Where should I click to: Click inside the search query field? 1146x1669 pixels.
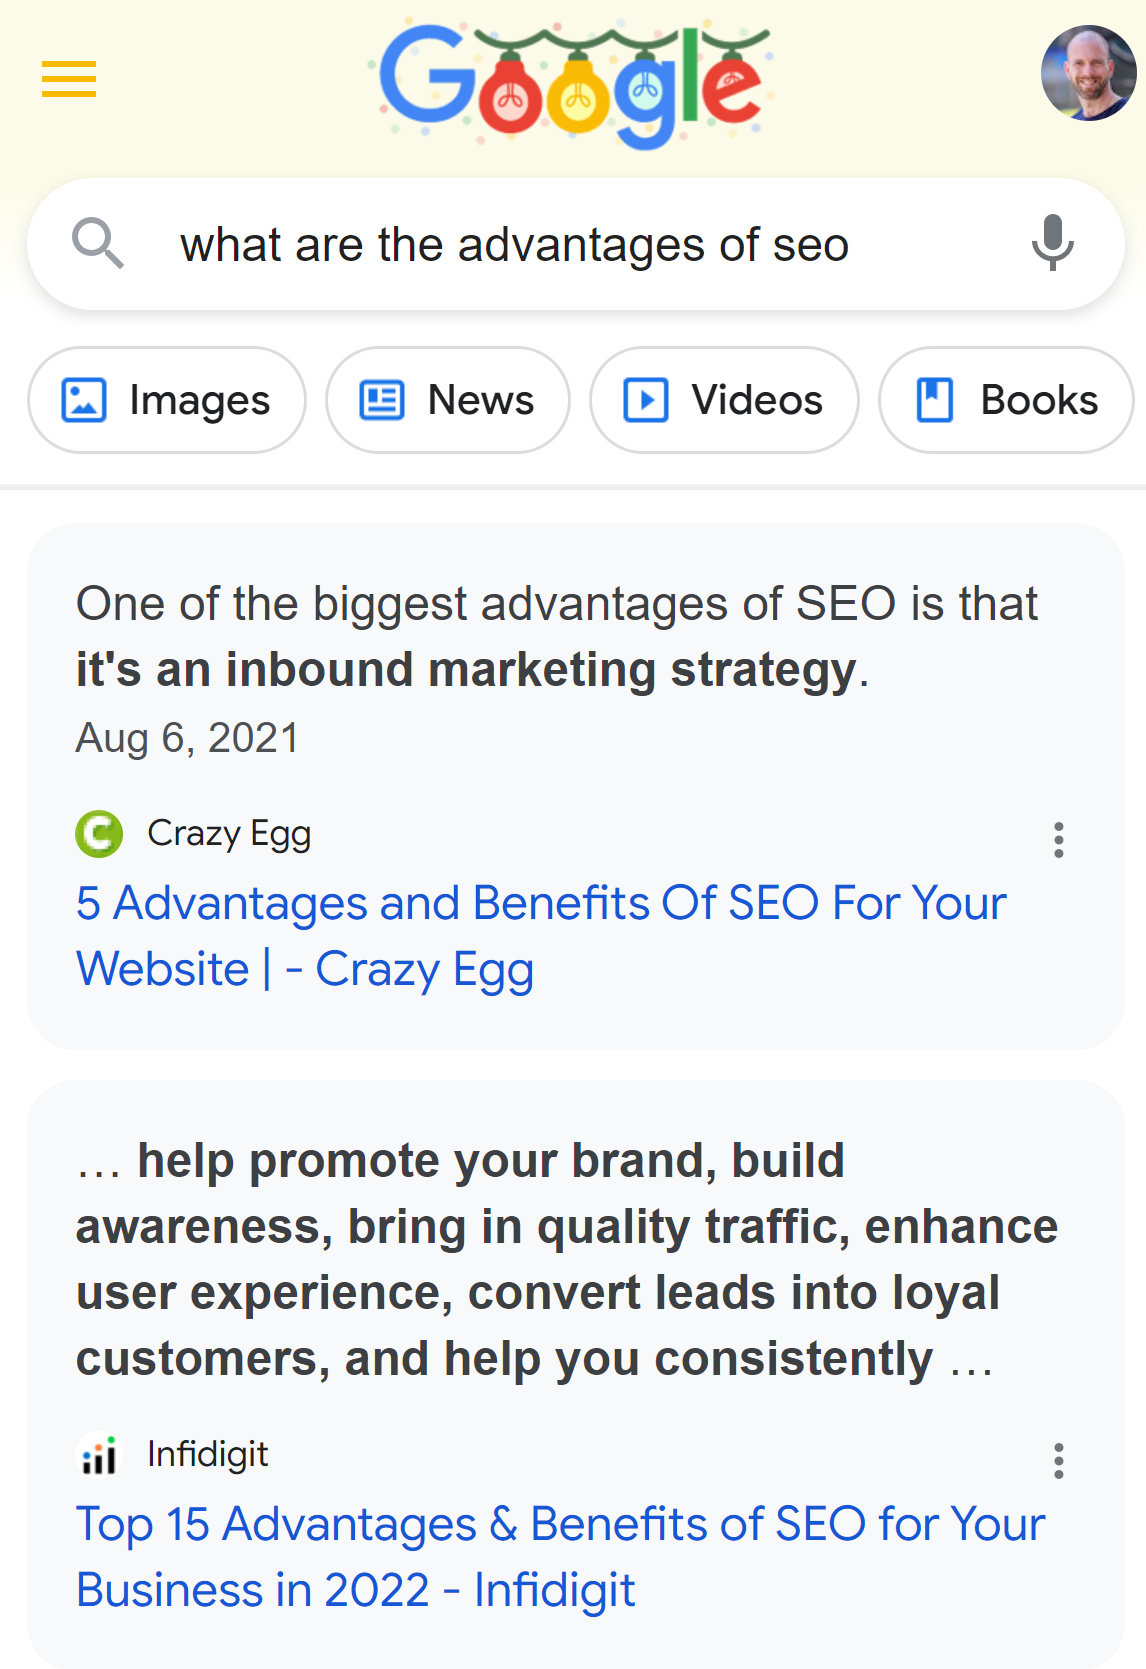(500, 243)
